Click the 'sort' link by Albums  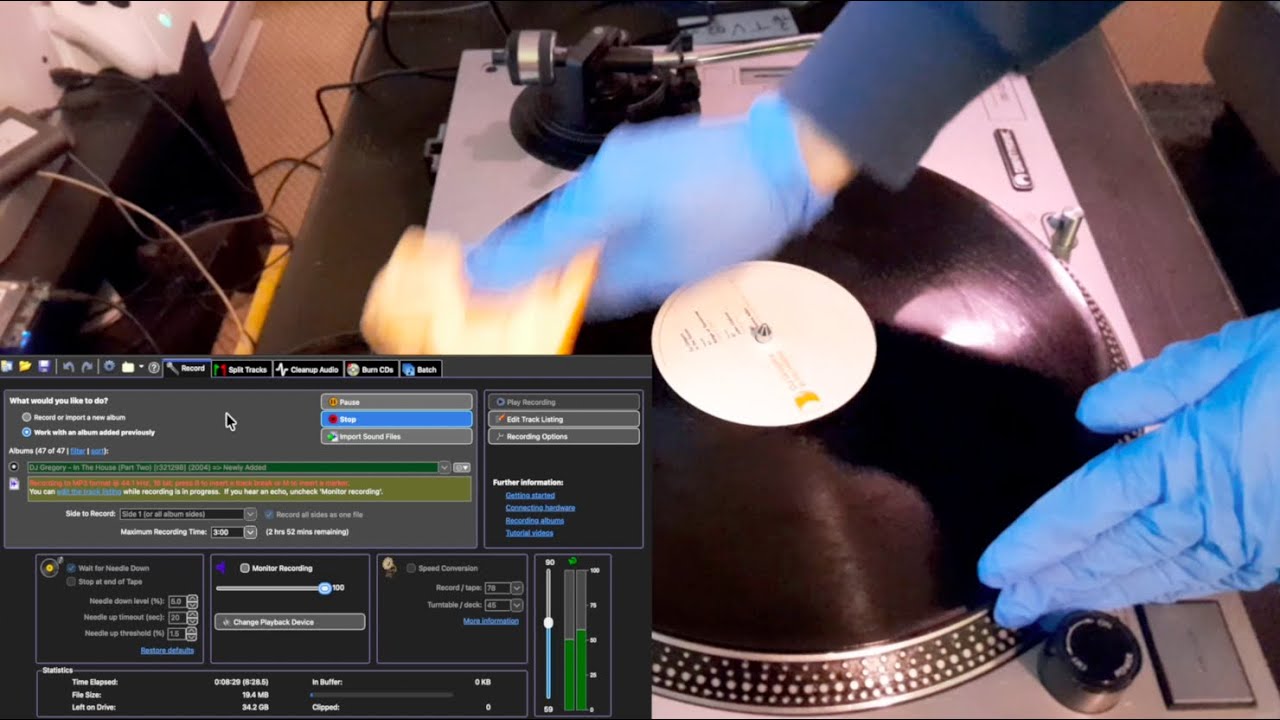click(x=98, y=451)
